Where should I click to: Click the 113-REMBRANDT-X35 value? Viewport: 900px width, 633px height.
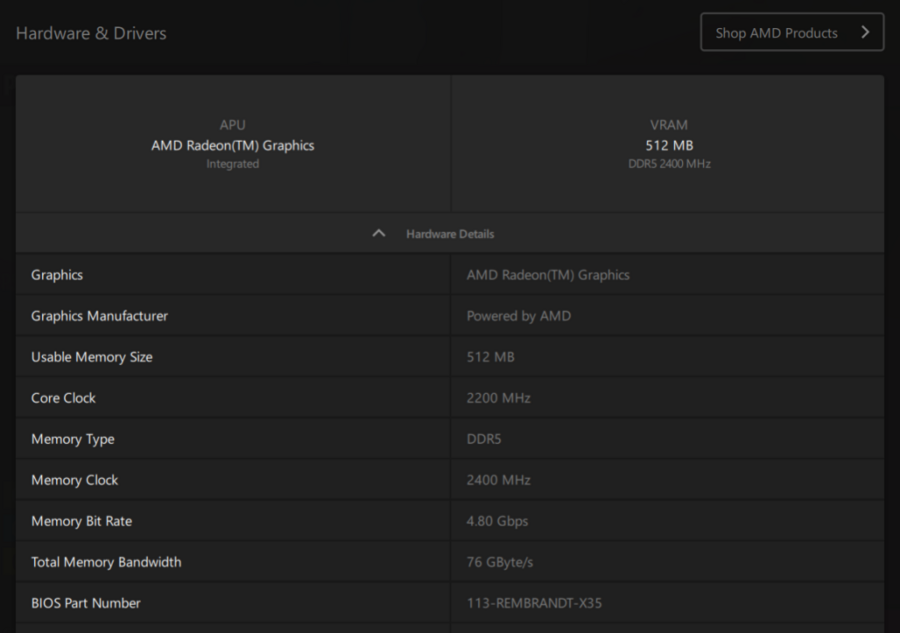point(534,603)
